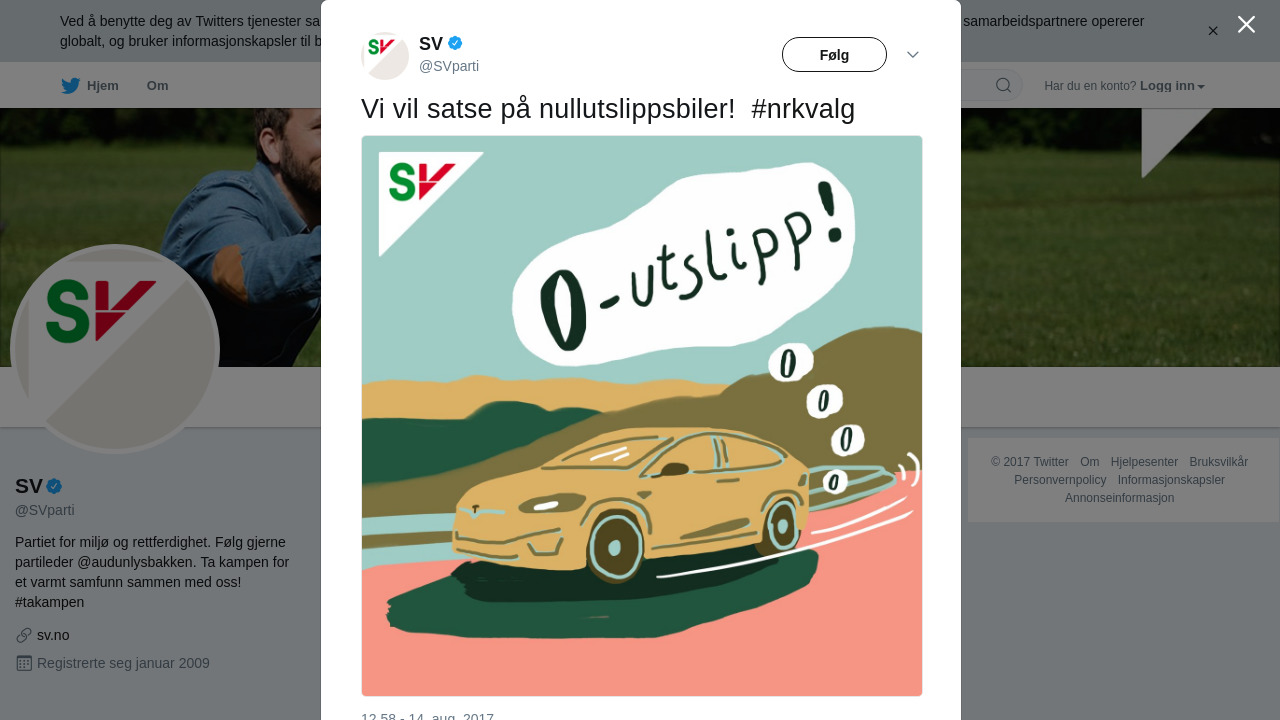Image resolution: width=1280 pixels, height=720 pixels.
Task: Click the large SV profile picture
Action: [115, 349]
